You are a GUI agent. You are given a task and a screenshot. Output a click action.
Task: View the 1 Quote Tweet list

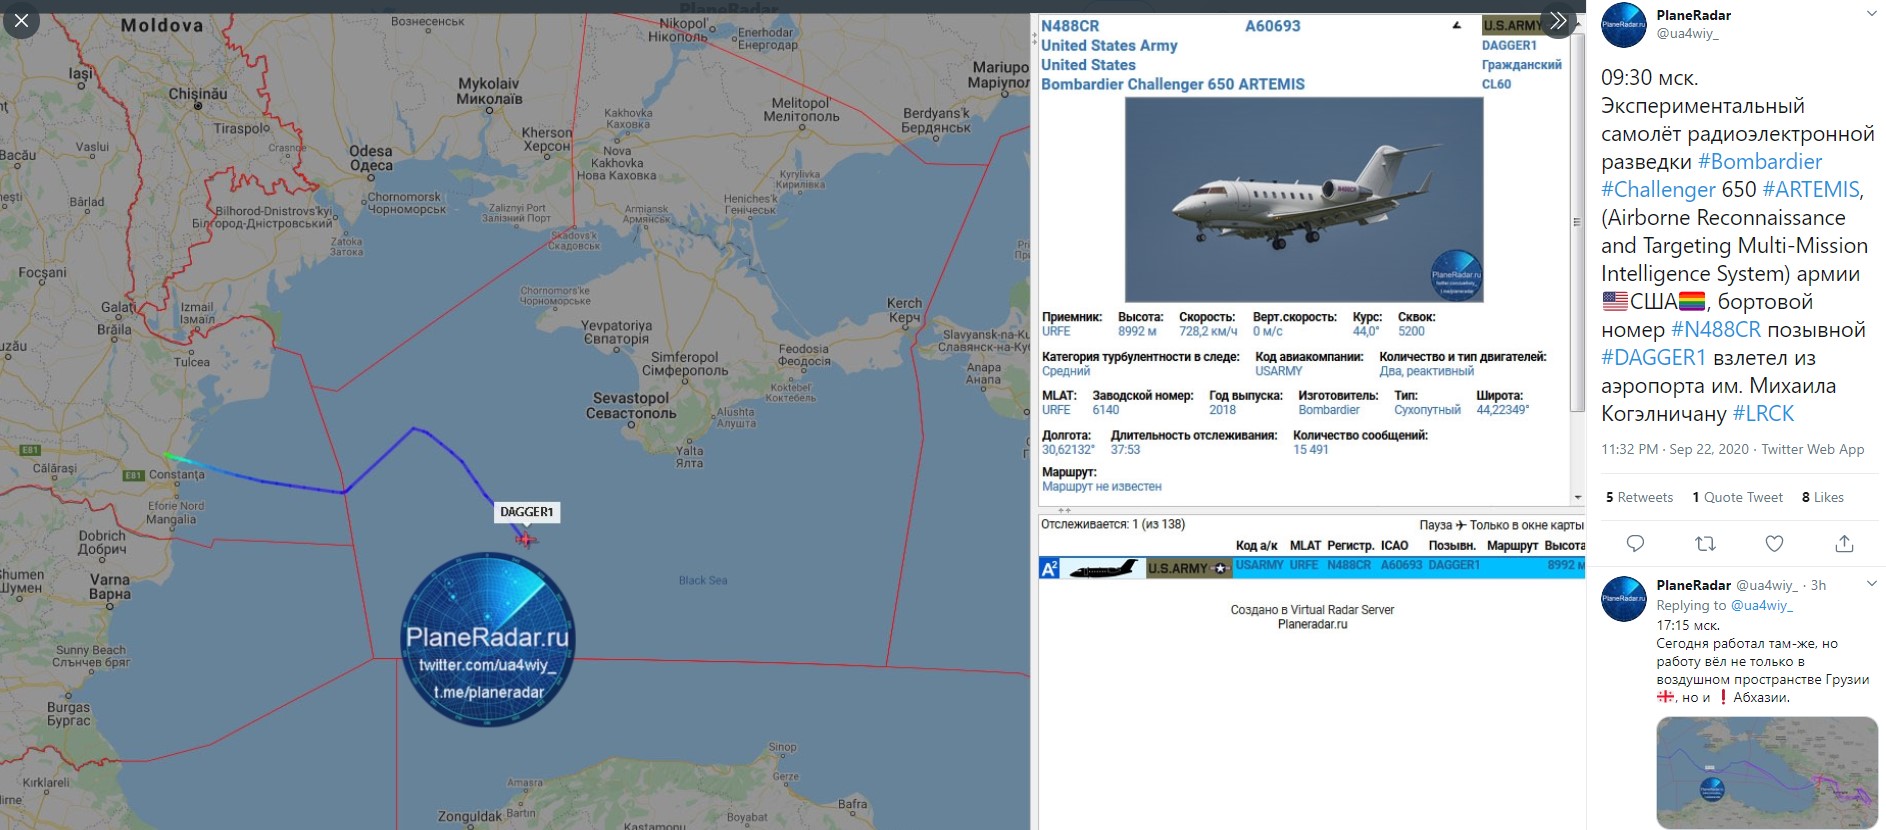1738,497
